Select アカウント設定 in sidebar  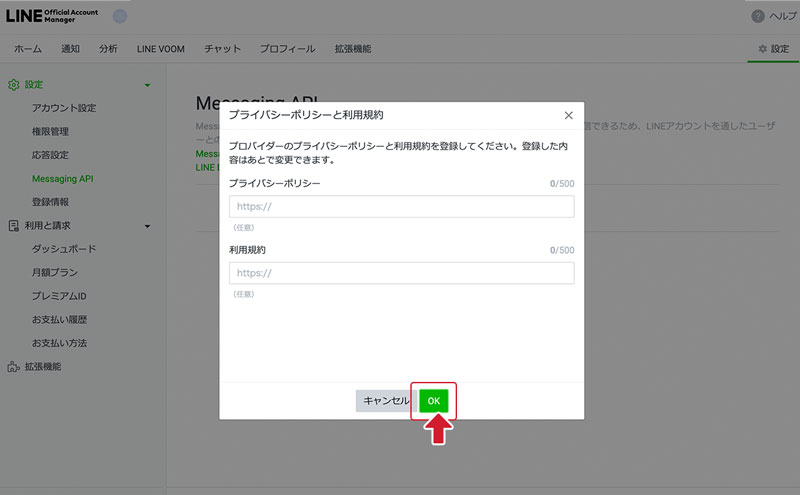click(64, 108)
